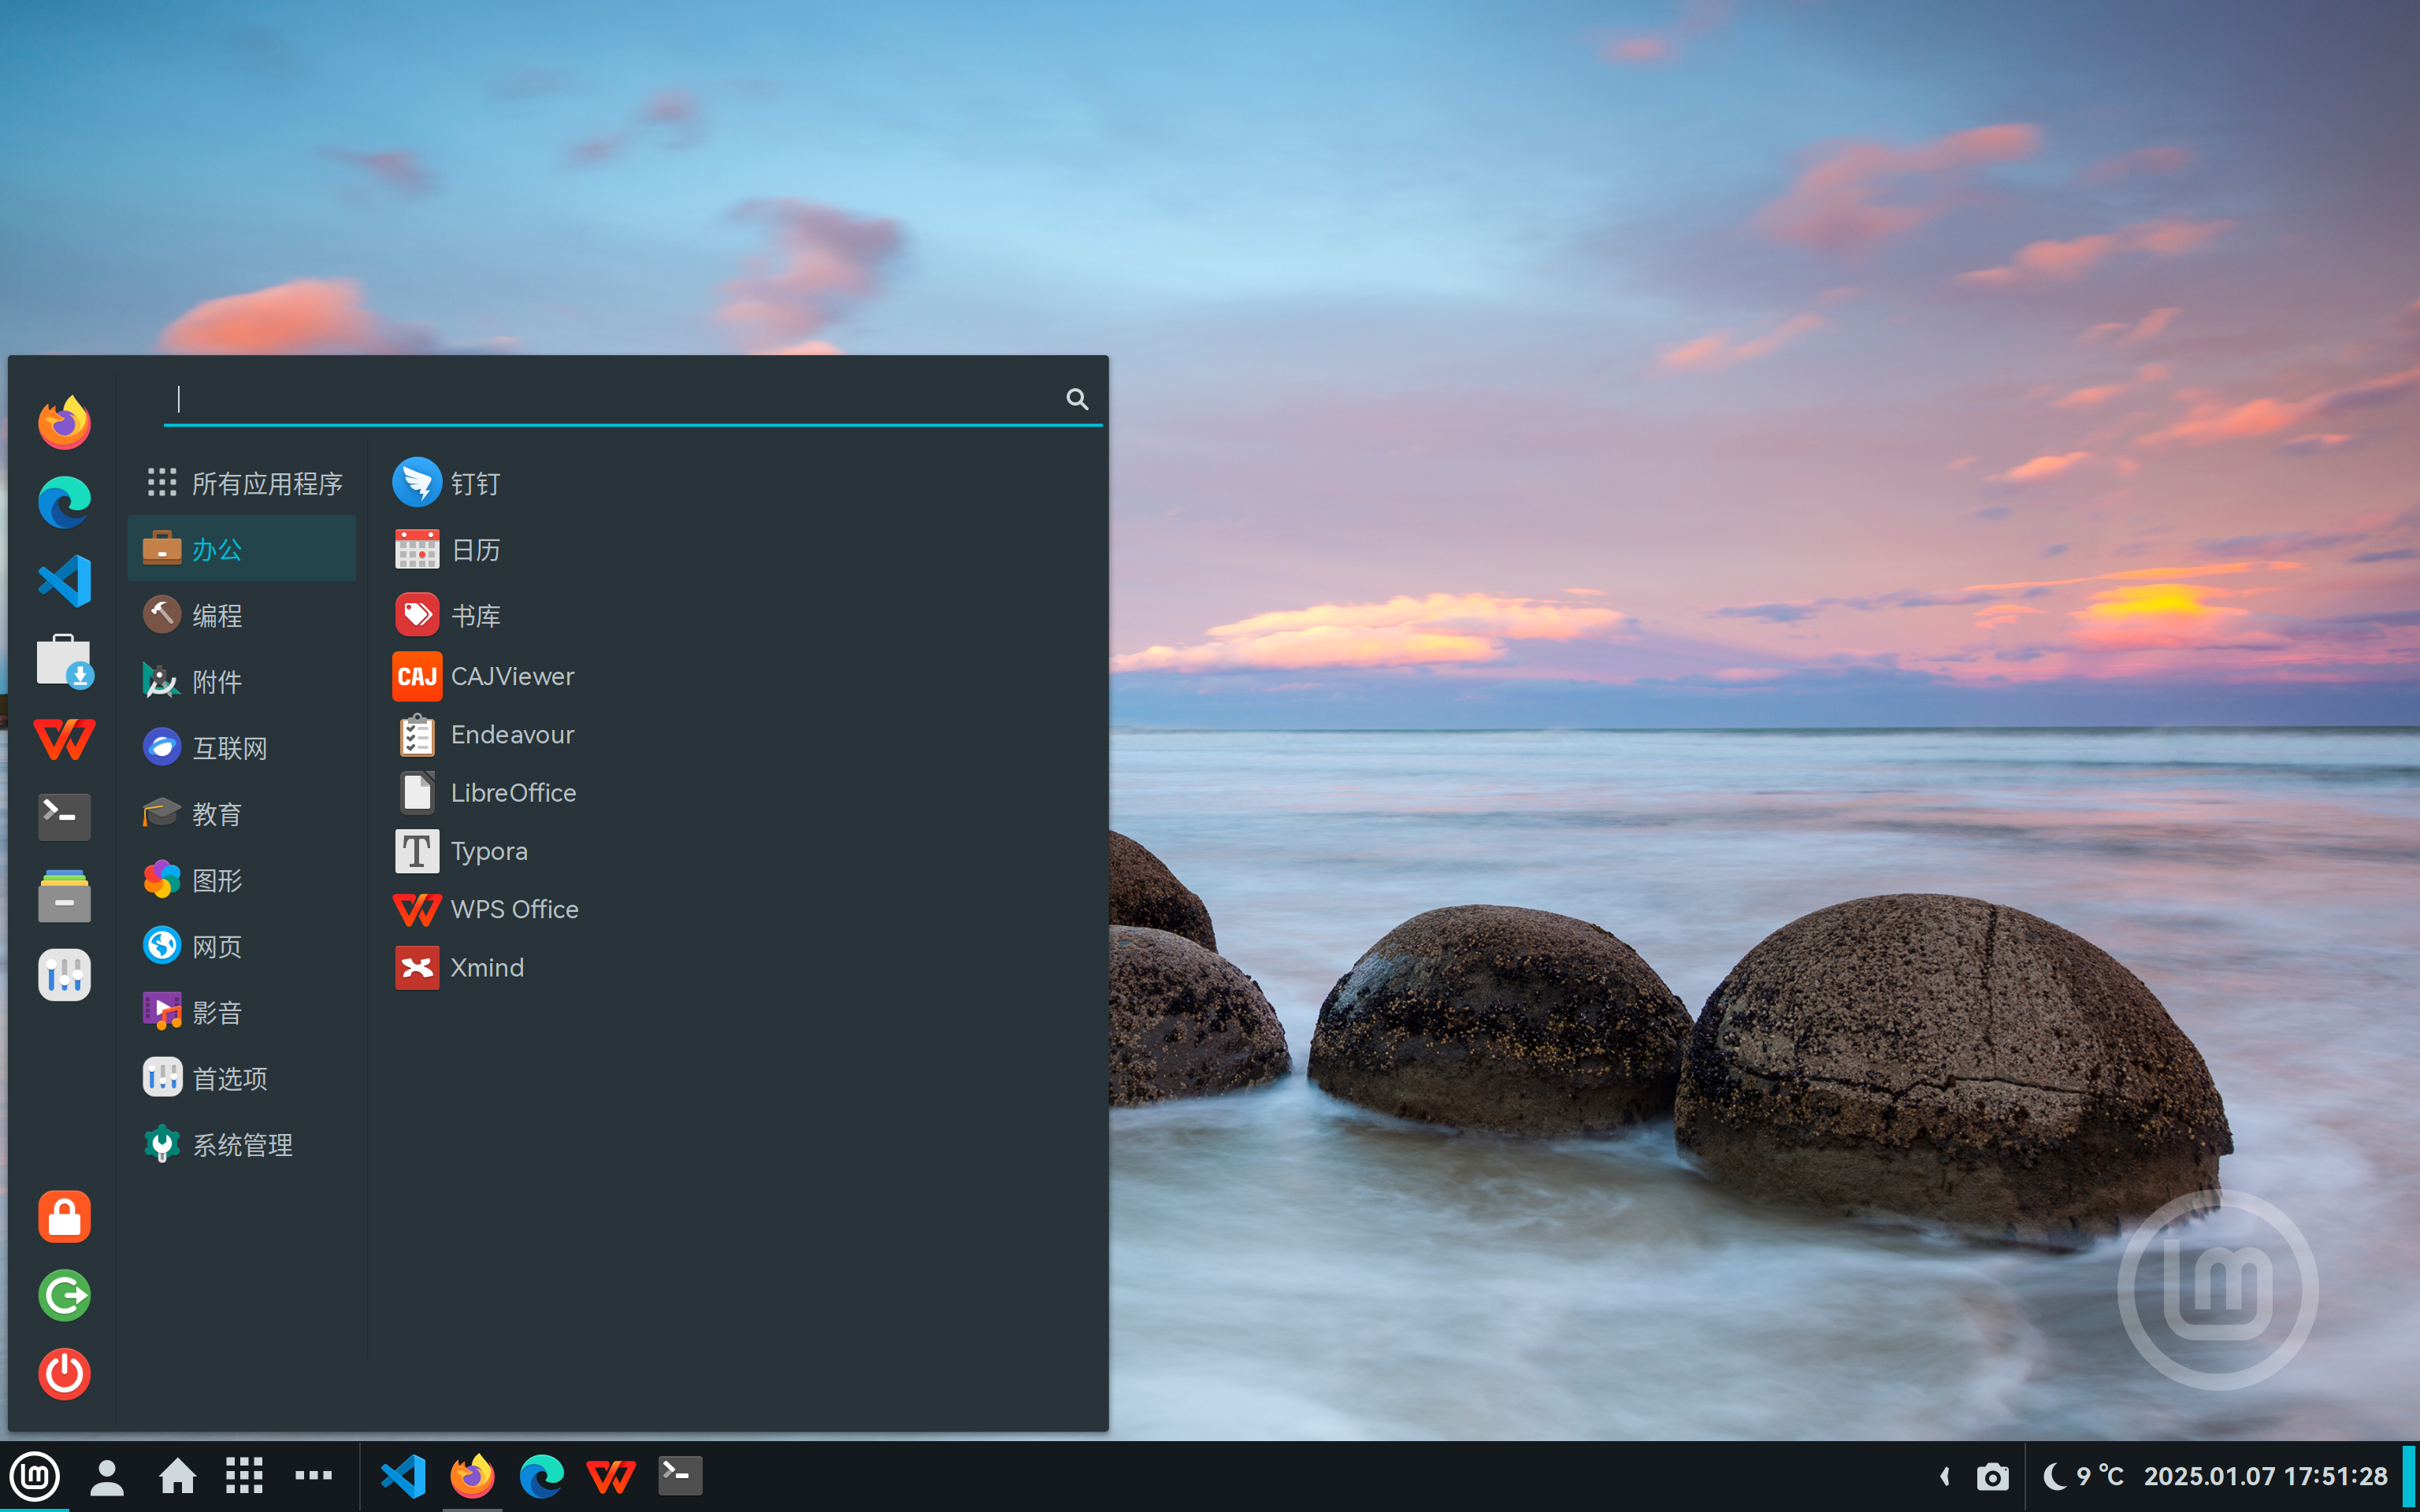Open Terminal from the favorites sidebar

pyautogui.click(x=64, y=817)
